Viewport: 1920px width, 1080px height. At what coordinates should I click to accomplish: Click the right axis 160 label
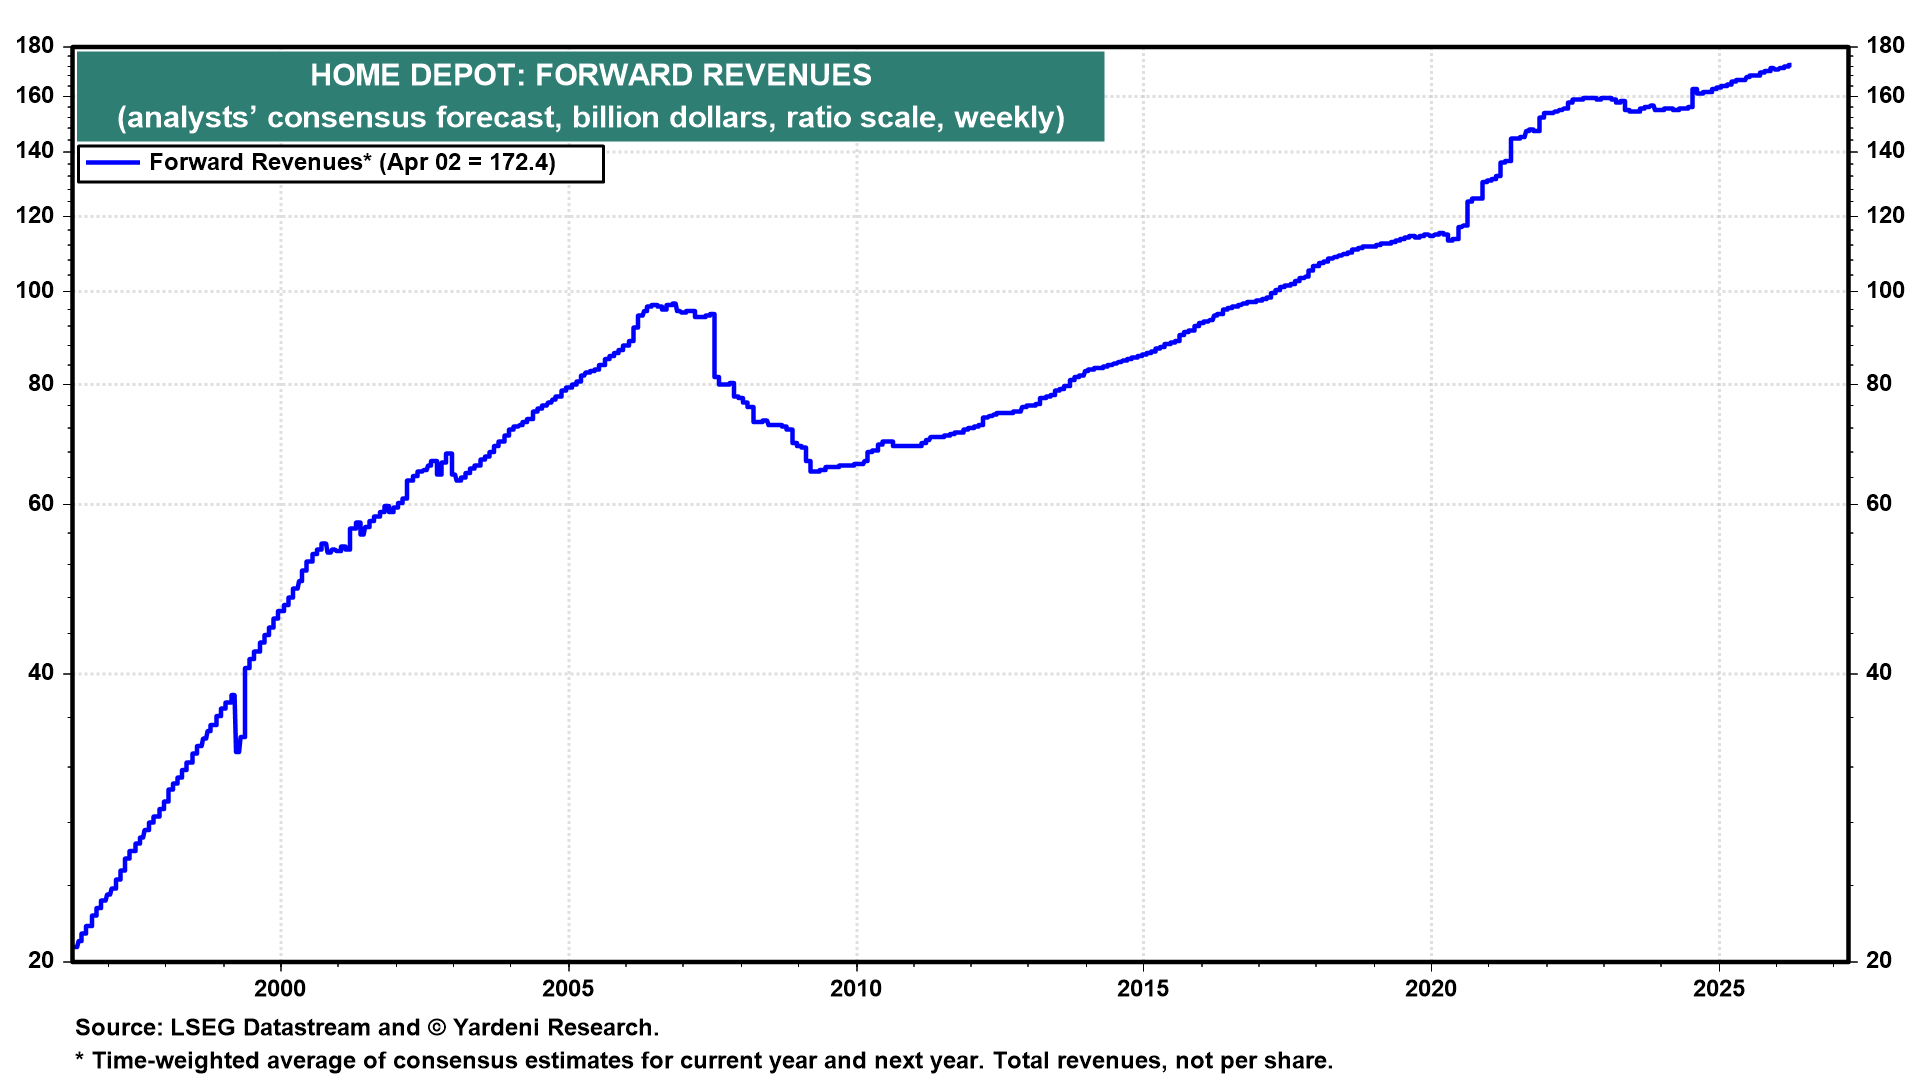[1885, 96]
